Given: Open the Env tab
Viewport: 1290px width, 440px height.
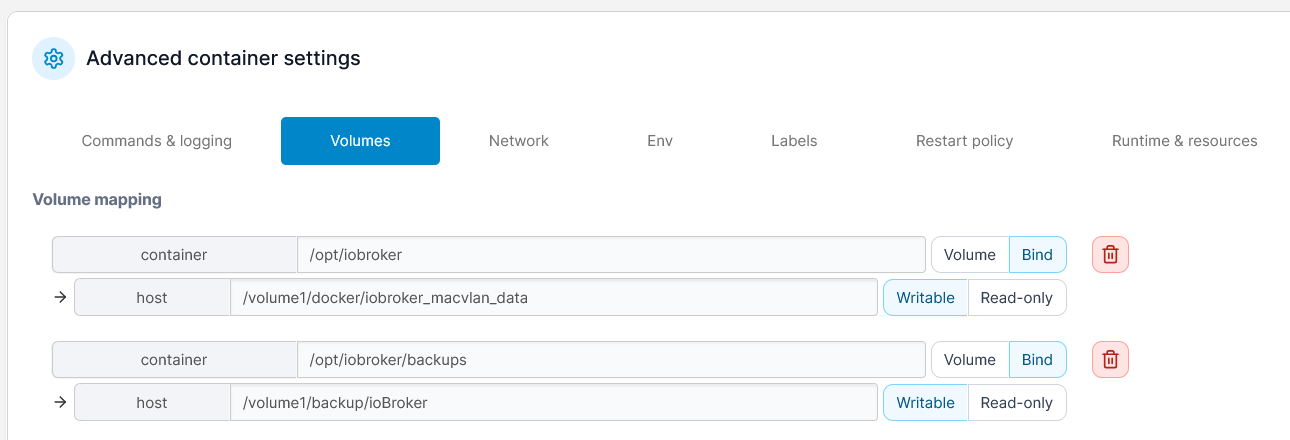Looking at the screenshot, I should (x=660, y=141).
